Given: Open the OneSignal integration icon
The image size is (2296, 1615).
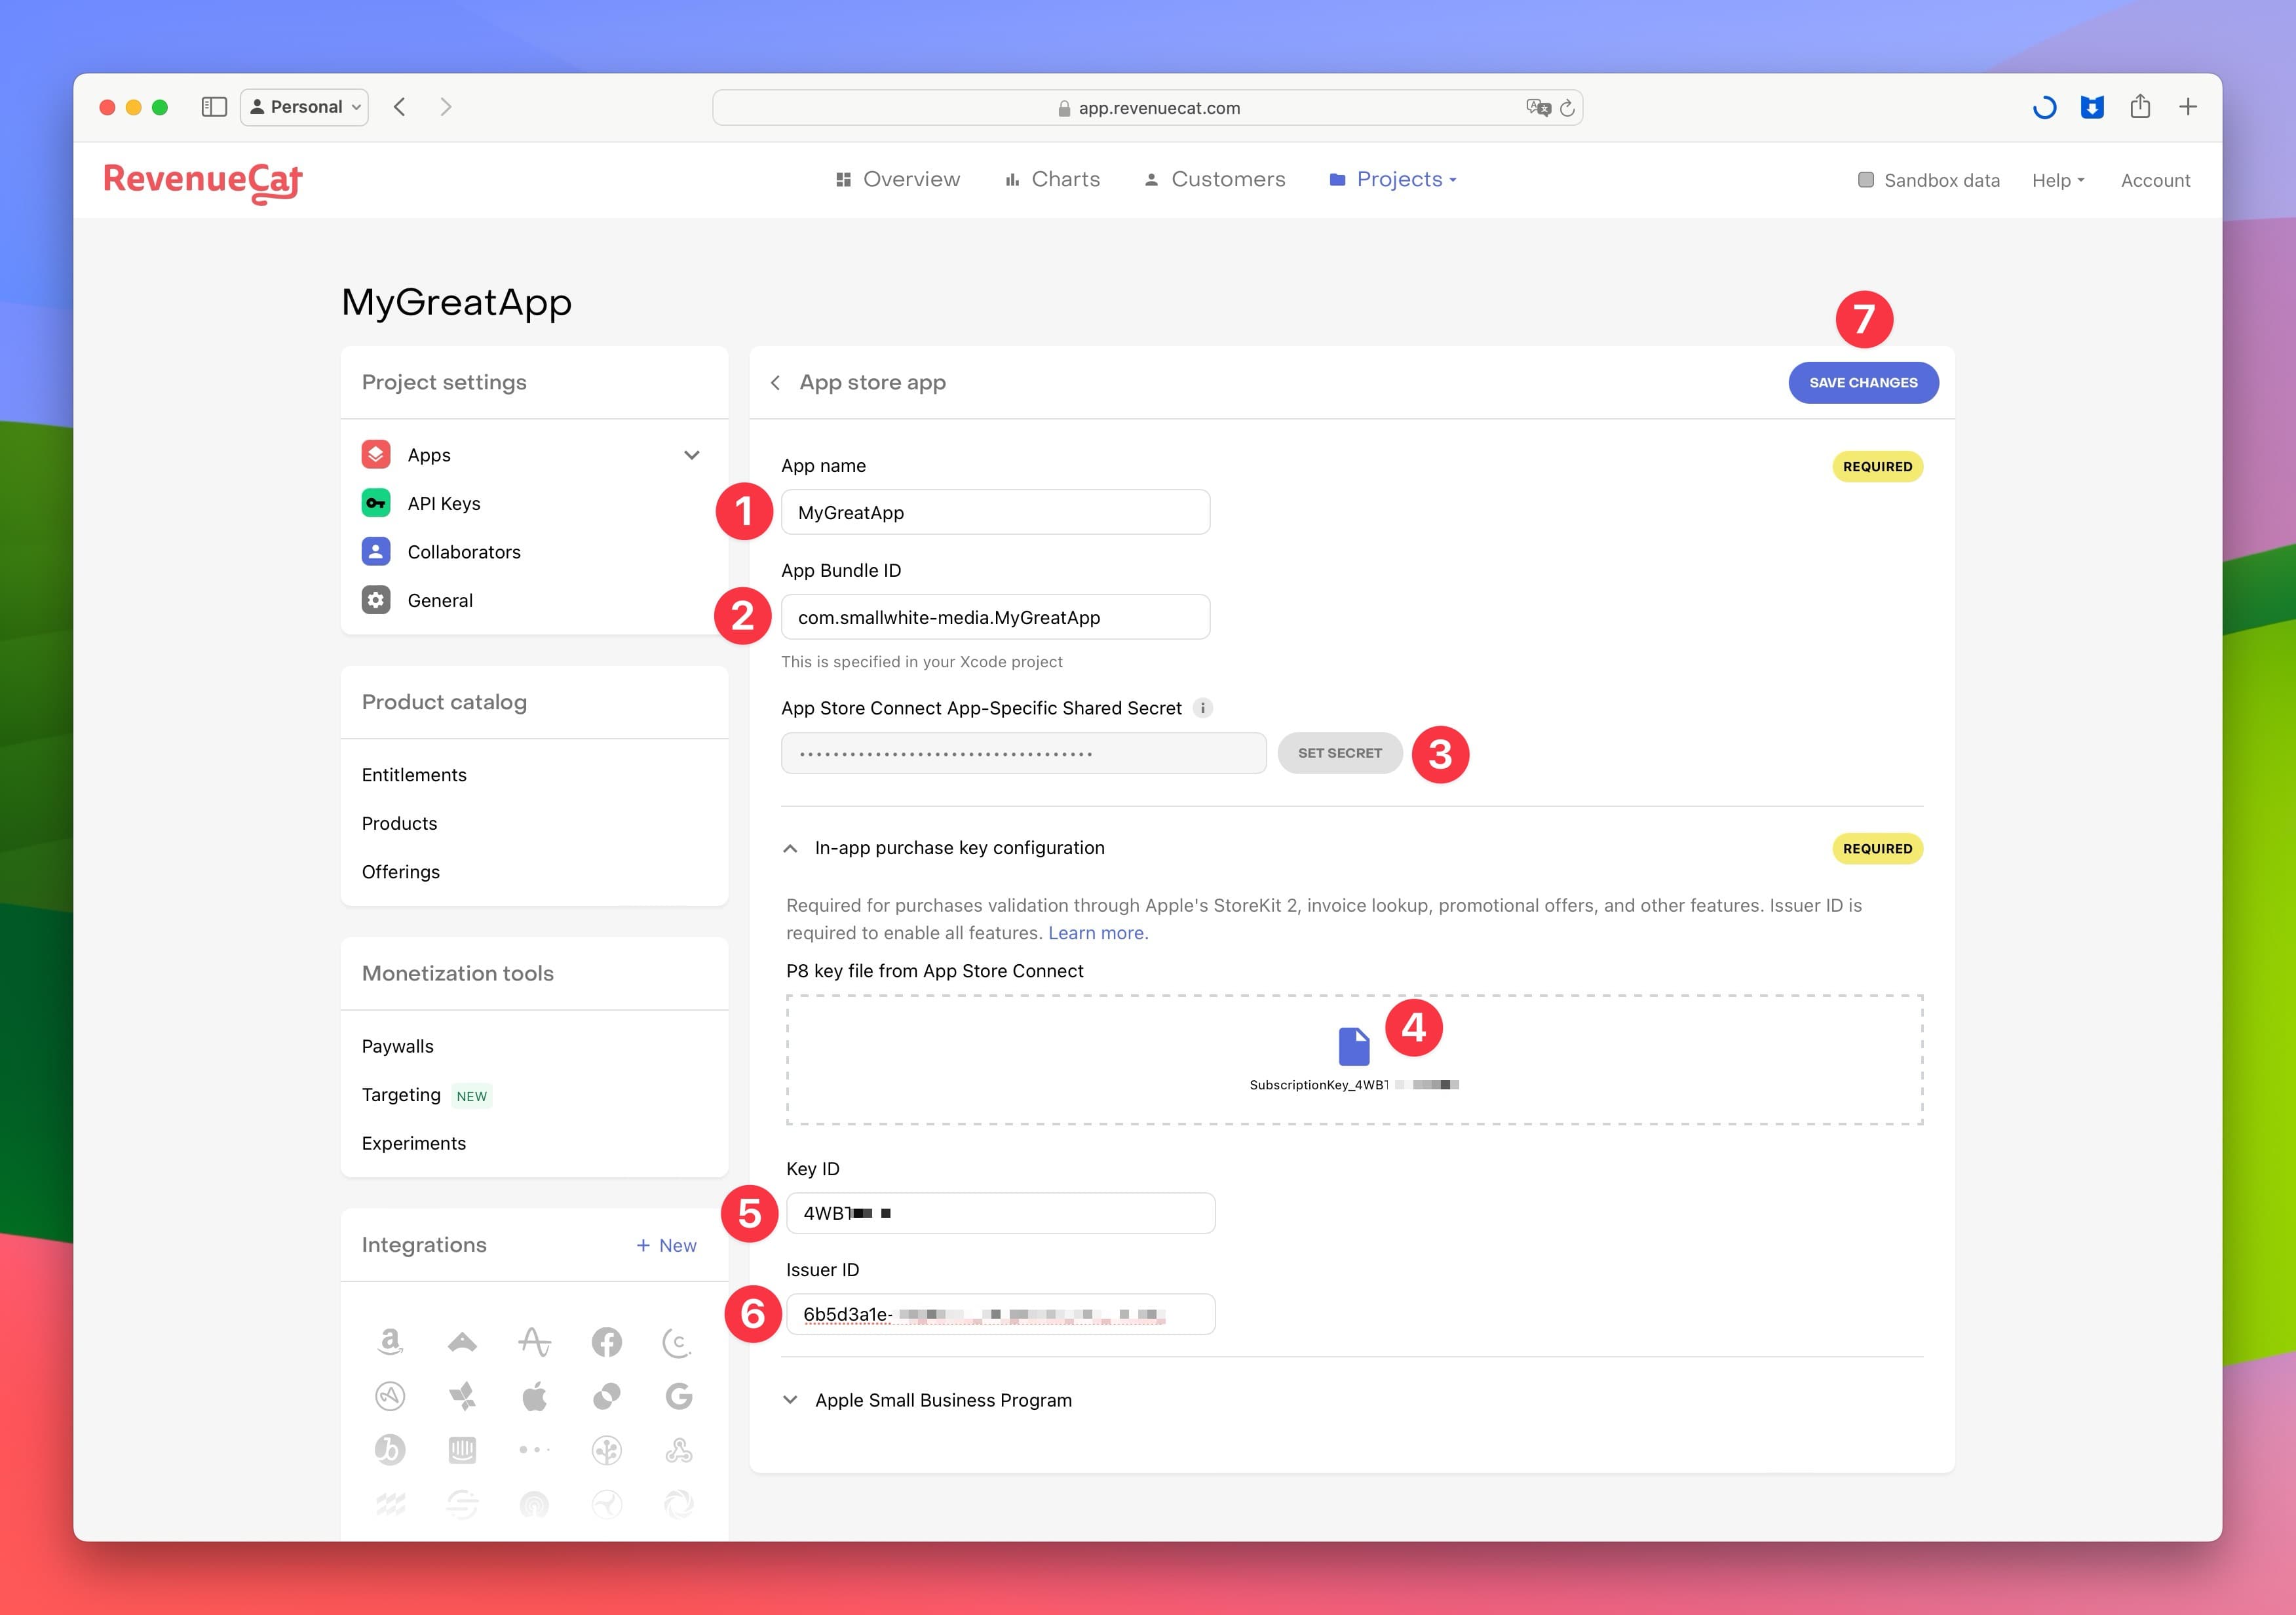Looking at the screenshot, I should pyautogui.click(x=535, y=1504).
